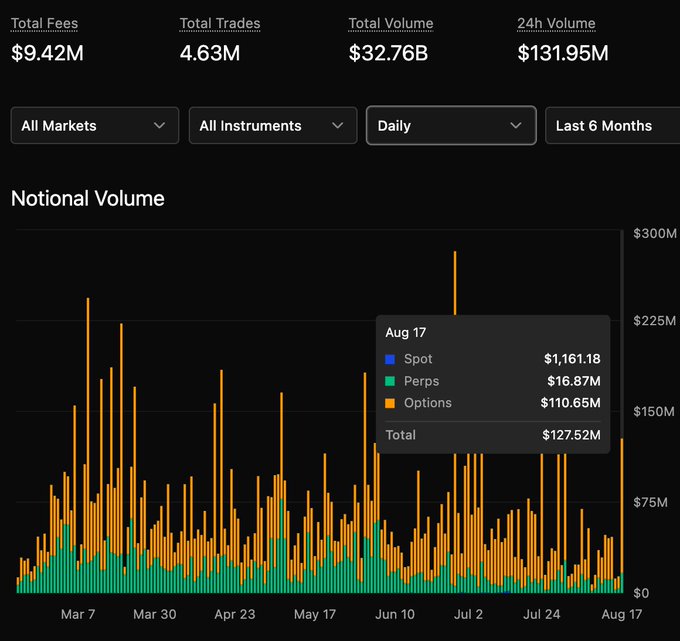Click the $0 y-axis label
This screenshot has height=641, width=680.
641,593
